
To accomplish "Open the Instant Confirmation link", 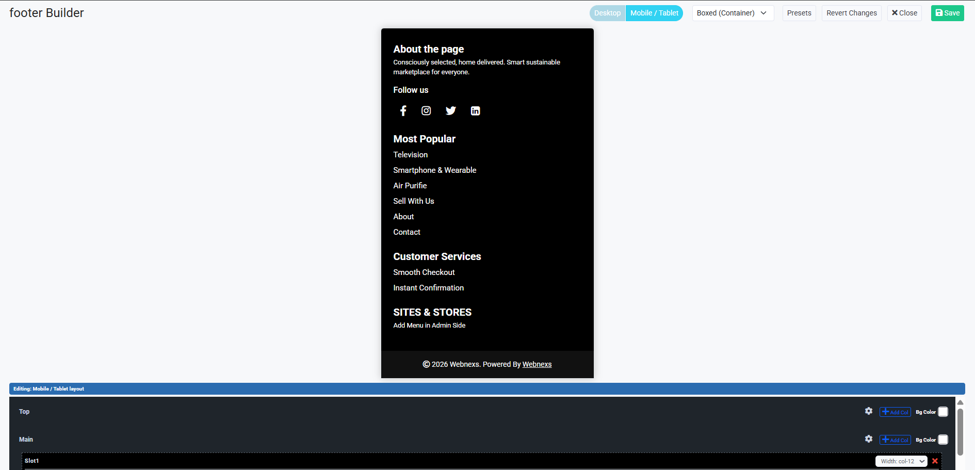I will [428, 288].
